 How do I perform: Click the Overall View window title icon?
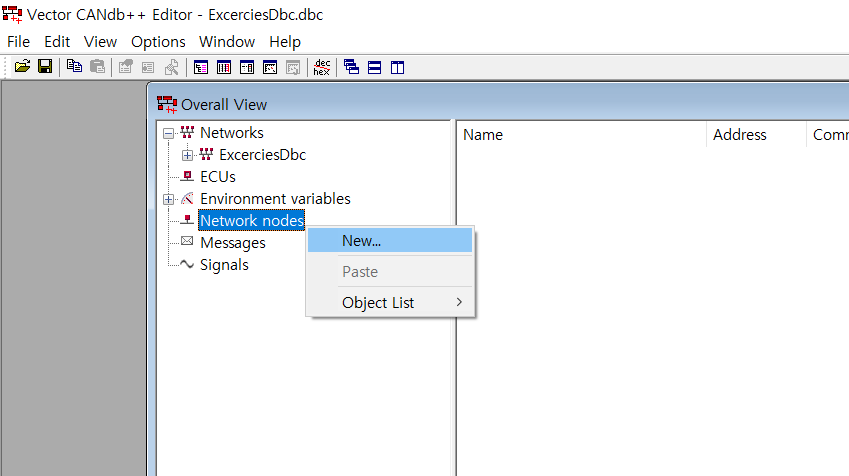click(x=167, y=104)
